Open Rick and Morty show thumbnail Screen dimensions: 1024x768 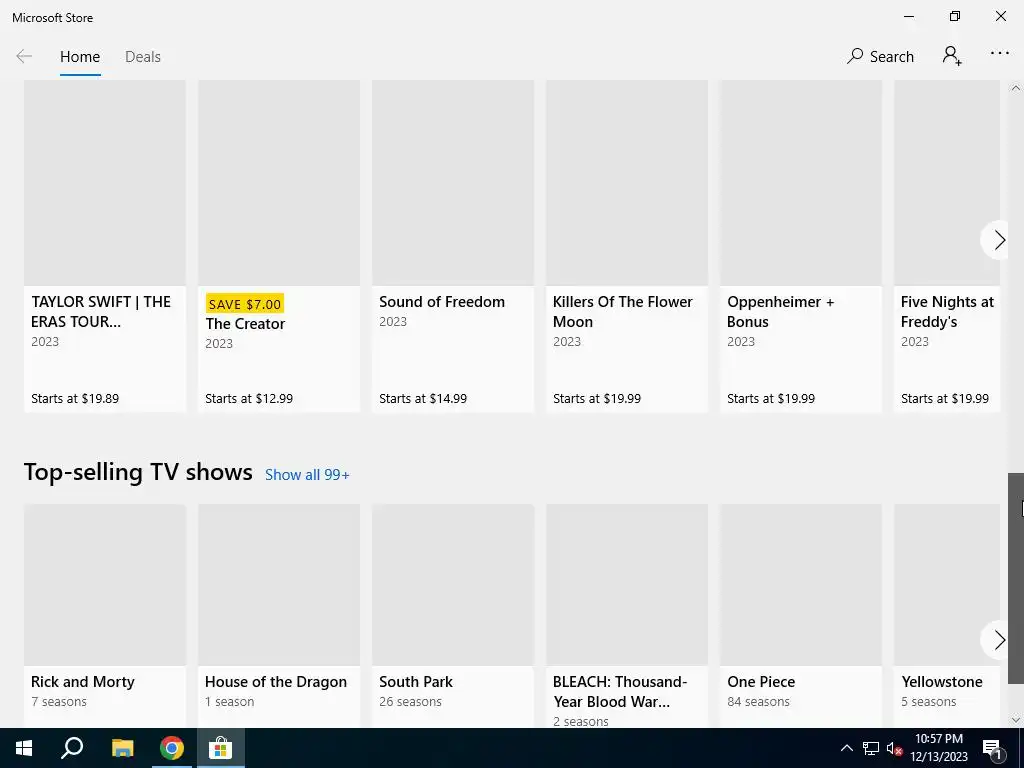[x=104, y=584]
